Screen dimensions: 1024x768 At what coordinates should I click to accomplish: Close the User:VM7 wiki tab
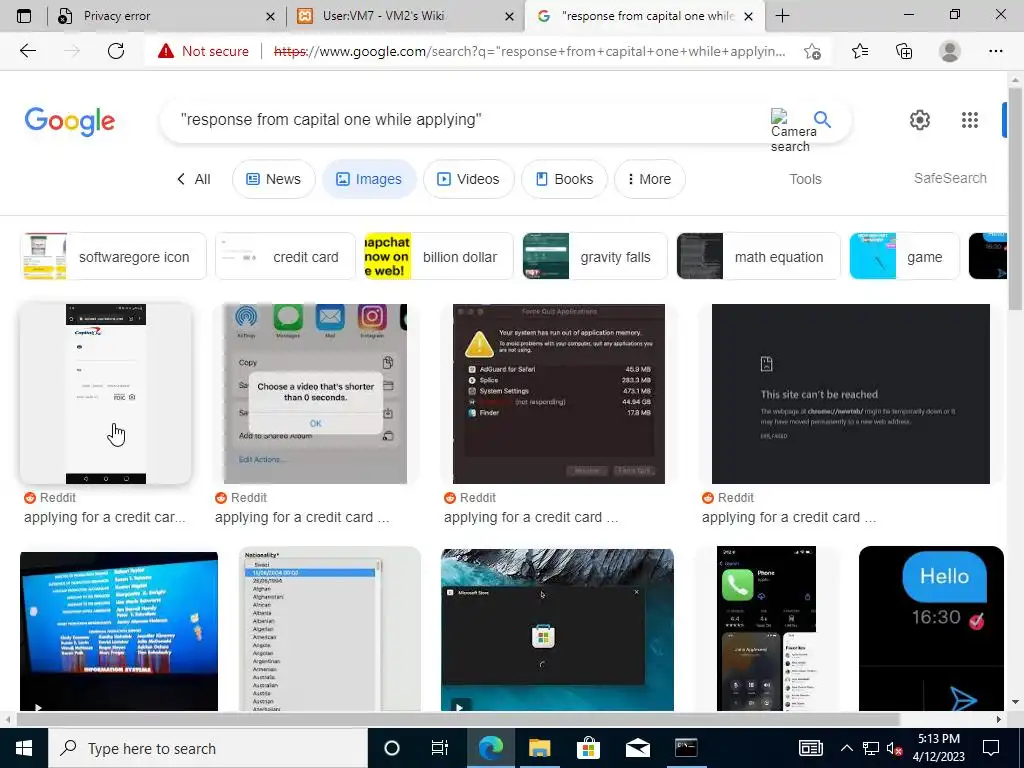point(509,16)
